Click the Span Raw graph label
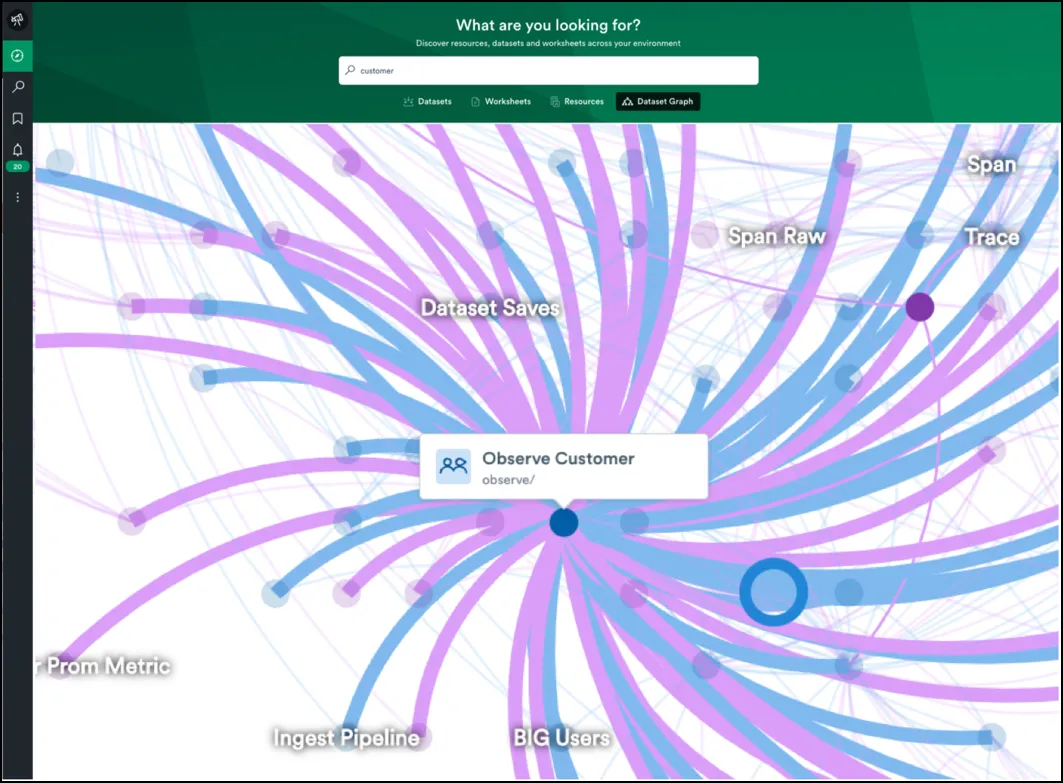The image size is (1063, 783). tap(776, 236)
